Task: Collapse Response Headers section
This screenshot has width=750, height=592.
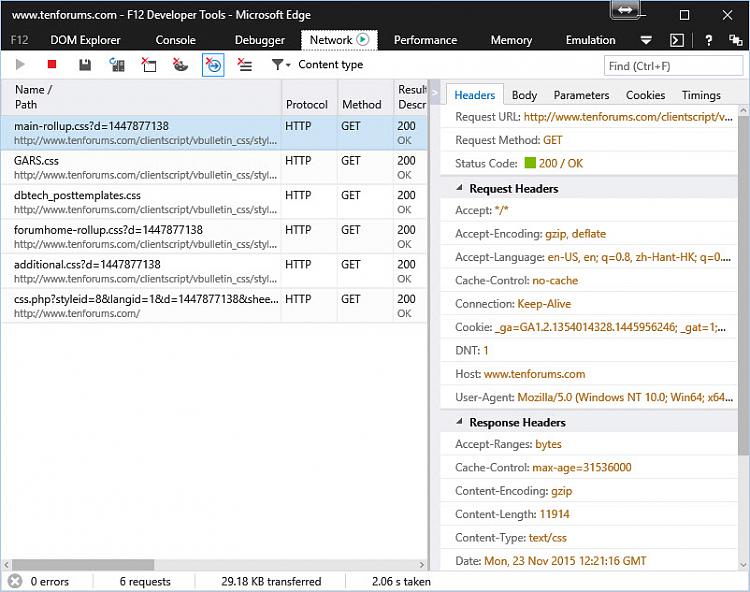Action: pyautogui.click(x=459, y=422)
